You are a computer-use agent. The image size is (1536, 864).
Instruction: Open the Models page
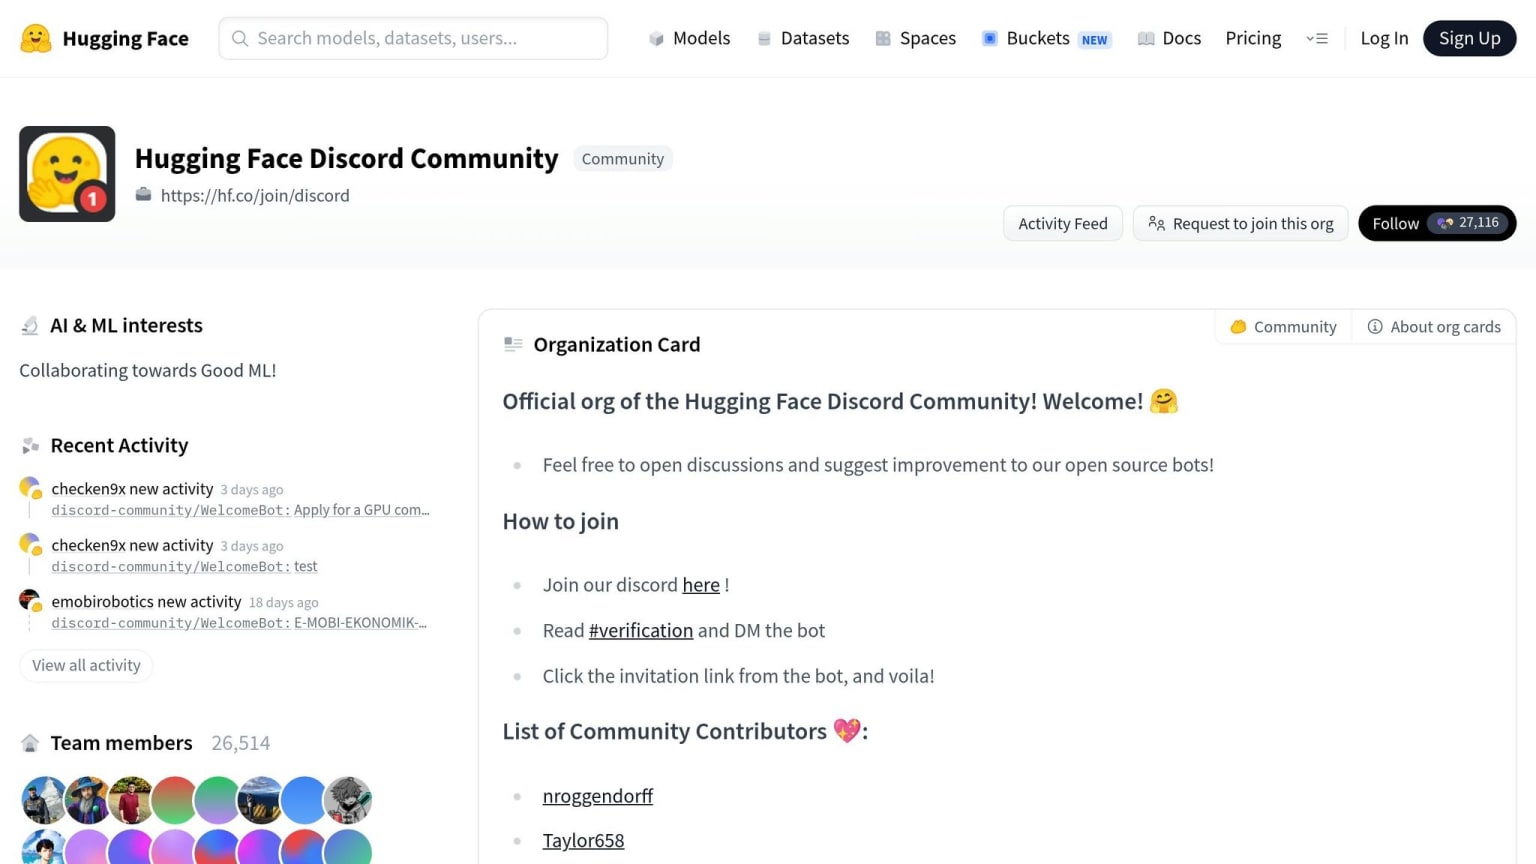(x=689, y=38)
